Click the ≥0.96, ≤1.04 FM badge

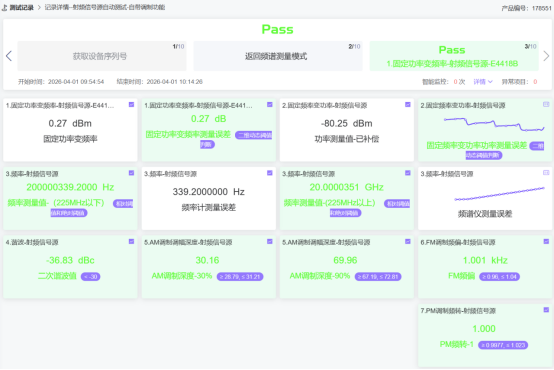(499, 277)
